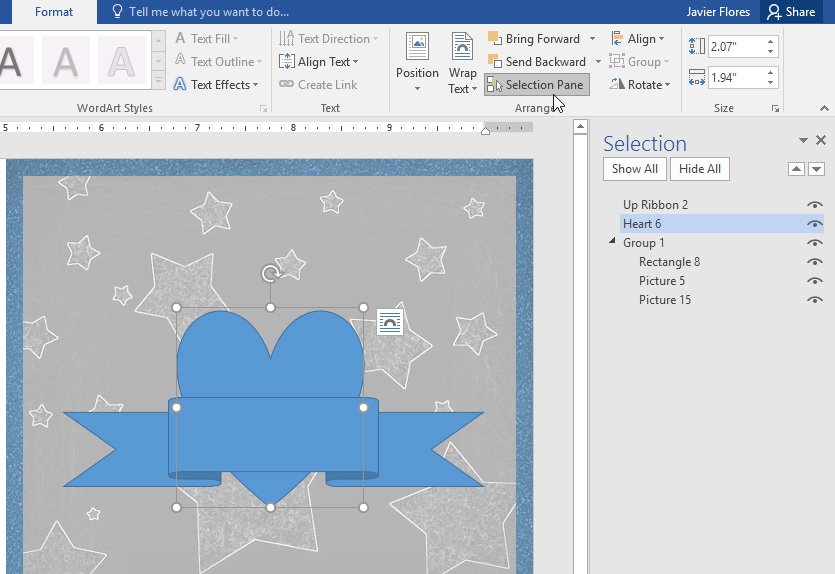This screenshot has height=574, width=835.
Task: Open the Text Effects dropdown
Action: tap(217, 85)
